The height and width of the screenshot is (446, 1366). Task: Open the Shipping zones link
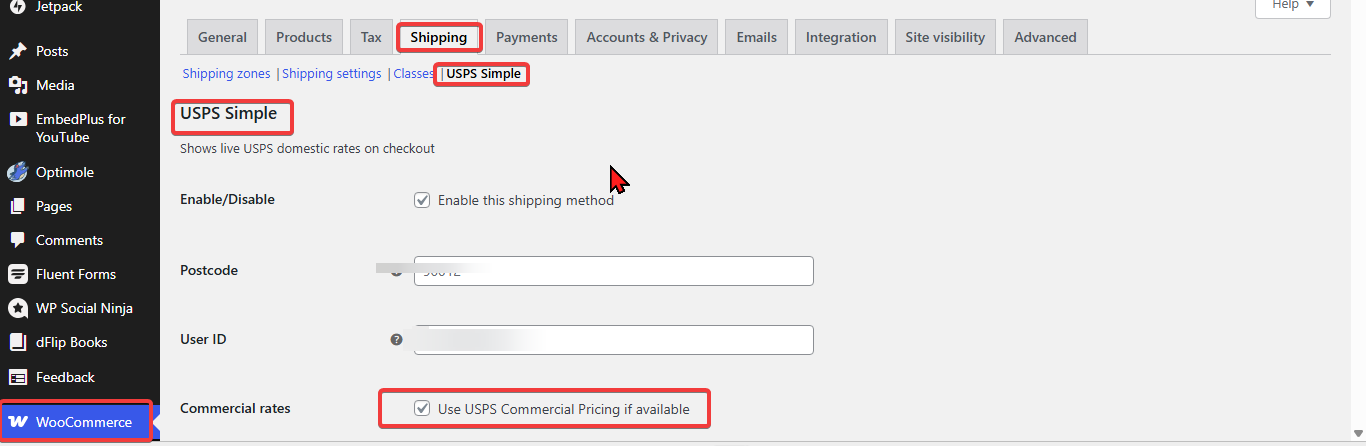click(x=226, y=74)
